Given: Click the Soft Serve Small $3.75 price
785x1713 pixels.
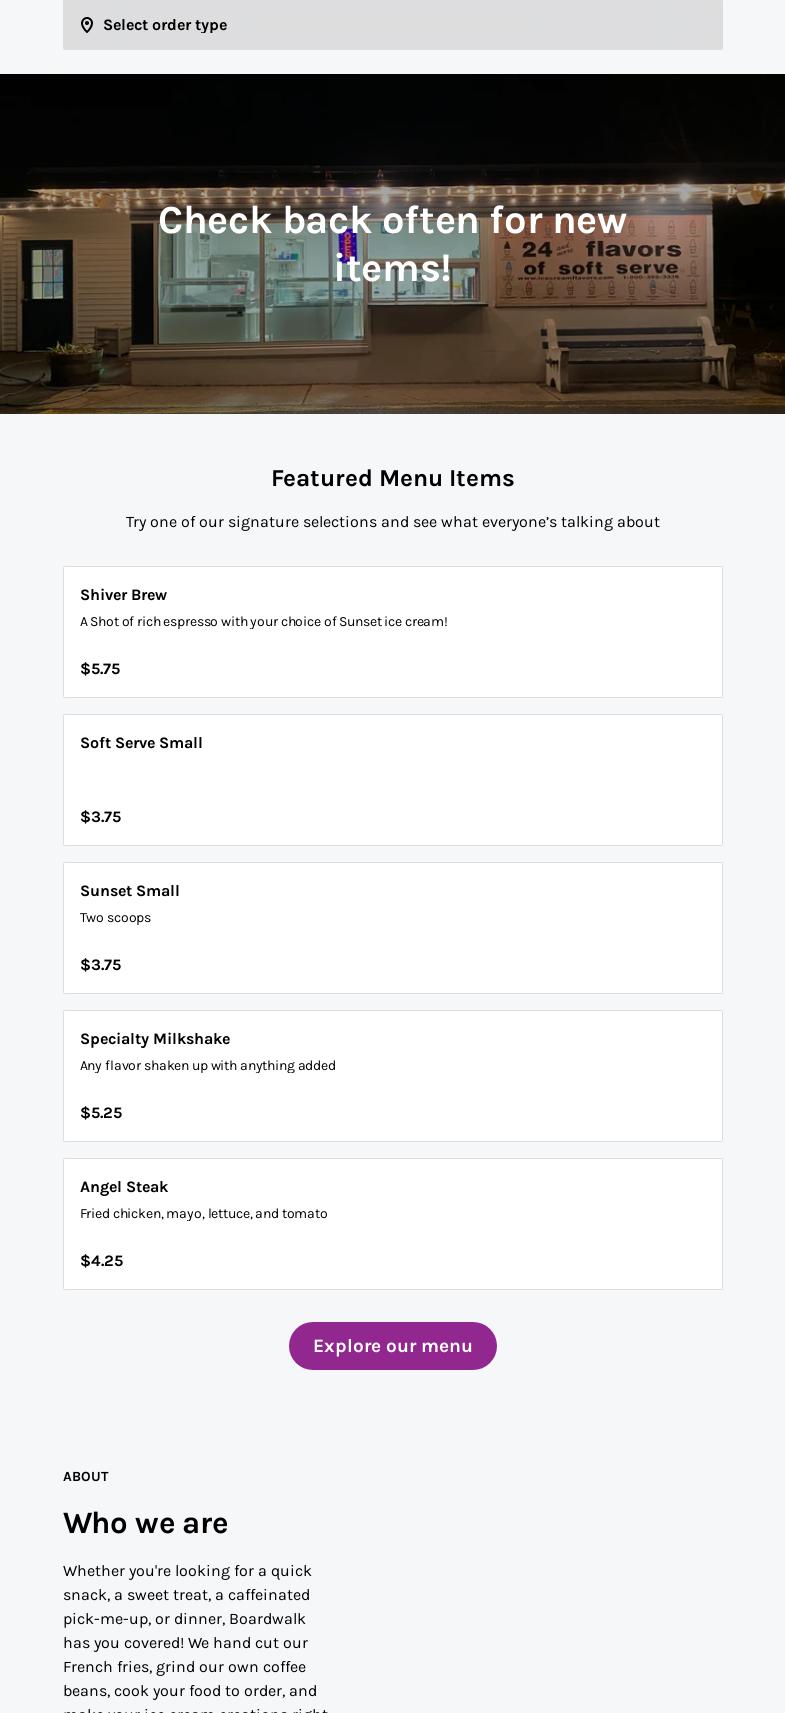Looking at the screenshot, I should [x=101, y=817].
